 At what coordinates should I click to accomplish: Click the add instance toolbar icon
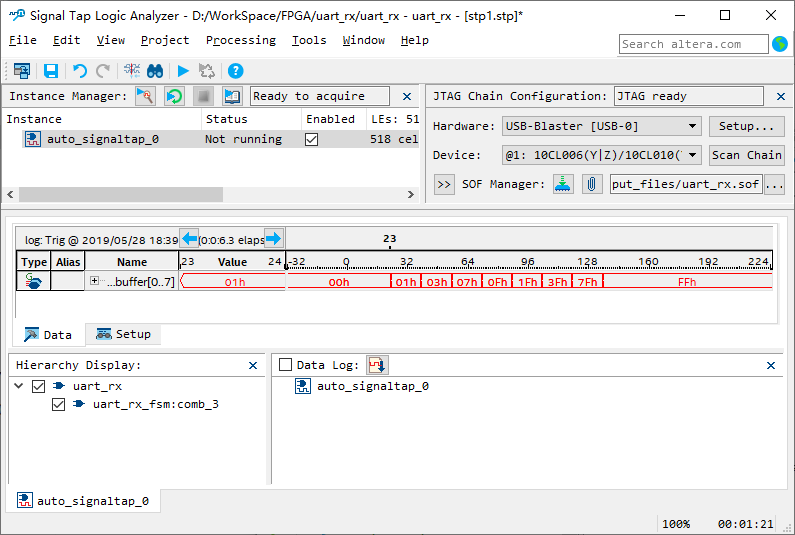[x=22, y=71]
